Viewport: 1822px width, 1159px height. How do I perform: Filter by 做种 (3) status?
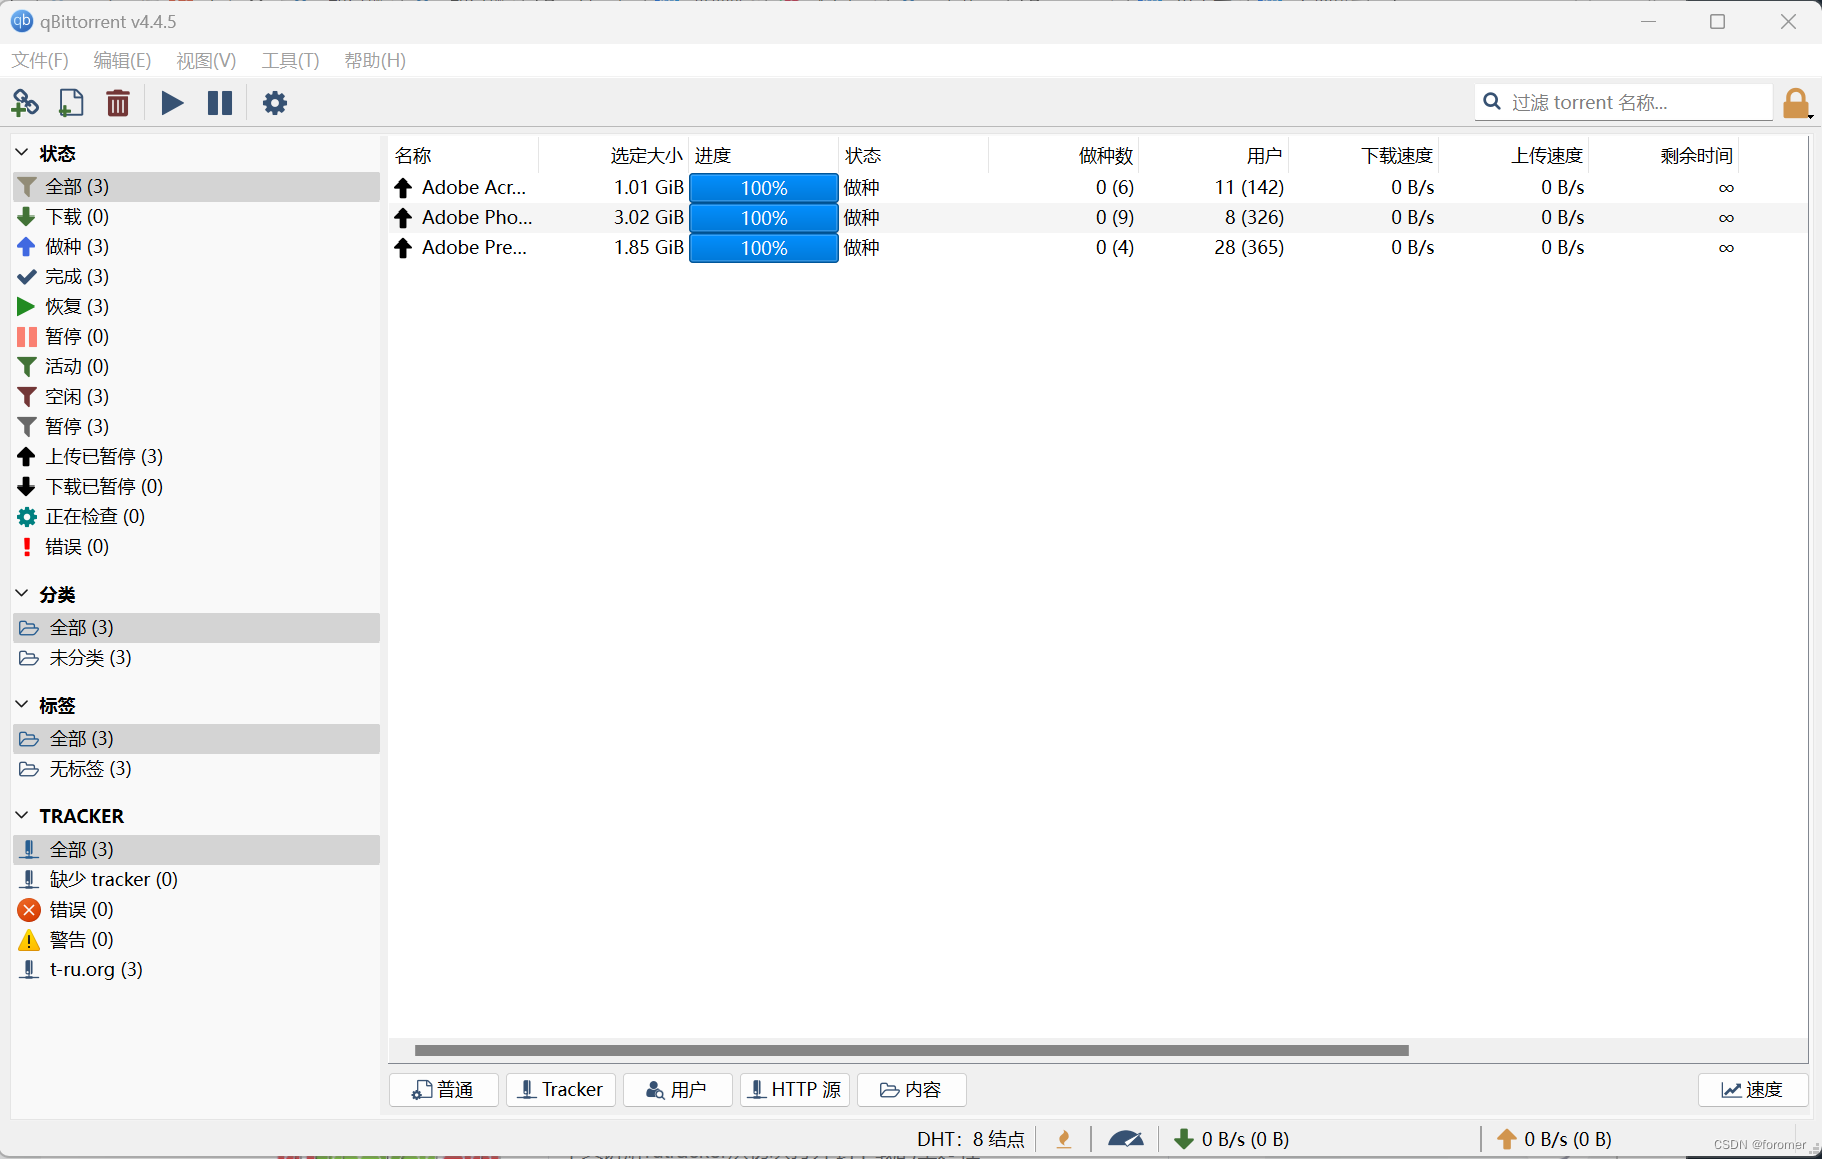196,247
